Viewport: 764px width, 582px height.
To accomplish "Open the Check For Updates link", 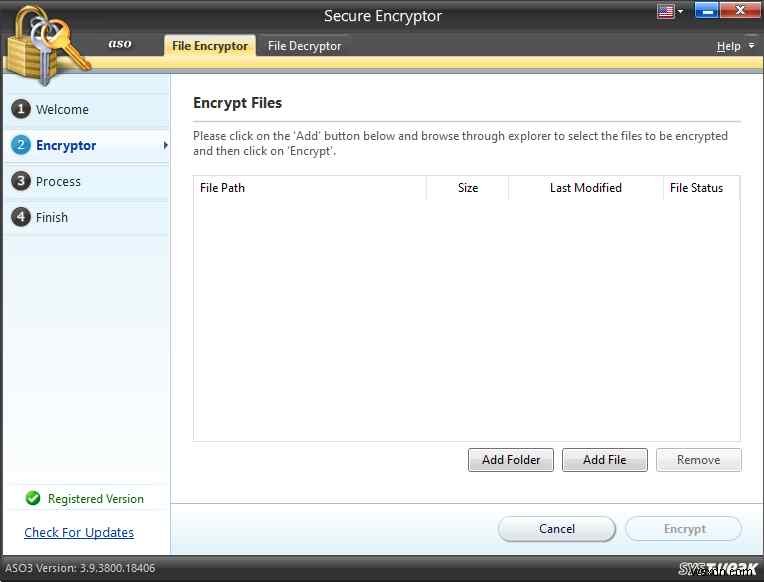I will tap(79, 532).
